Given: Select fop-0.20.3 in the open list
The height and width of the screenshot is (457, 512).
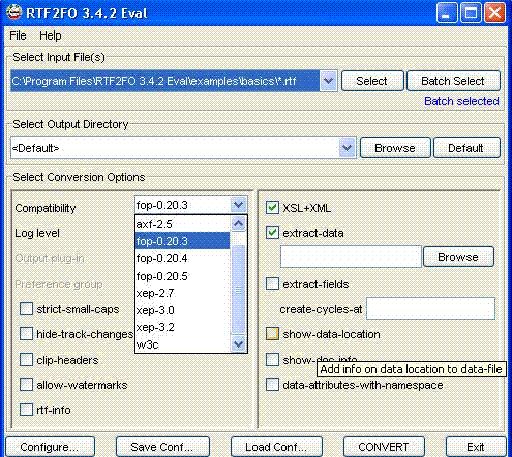Looking at the screenshot, I should [183, 241].
